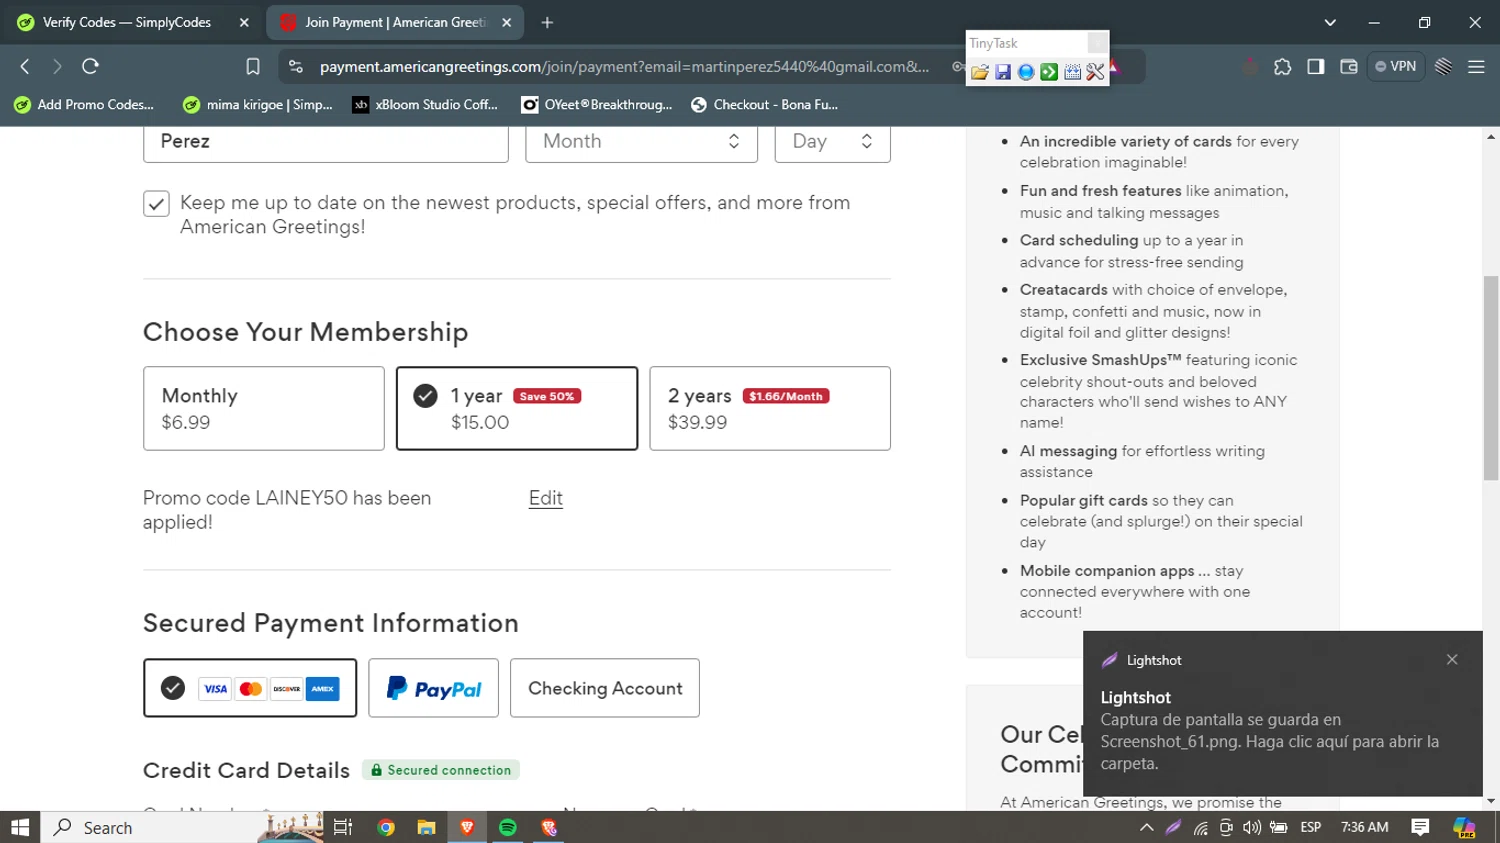Open the birth Day dropdown
Image resolution: width=1500 pixels, height=843 pixels.
(833, 141)
